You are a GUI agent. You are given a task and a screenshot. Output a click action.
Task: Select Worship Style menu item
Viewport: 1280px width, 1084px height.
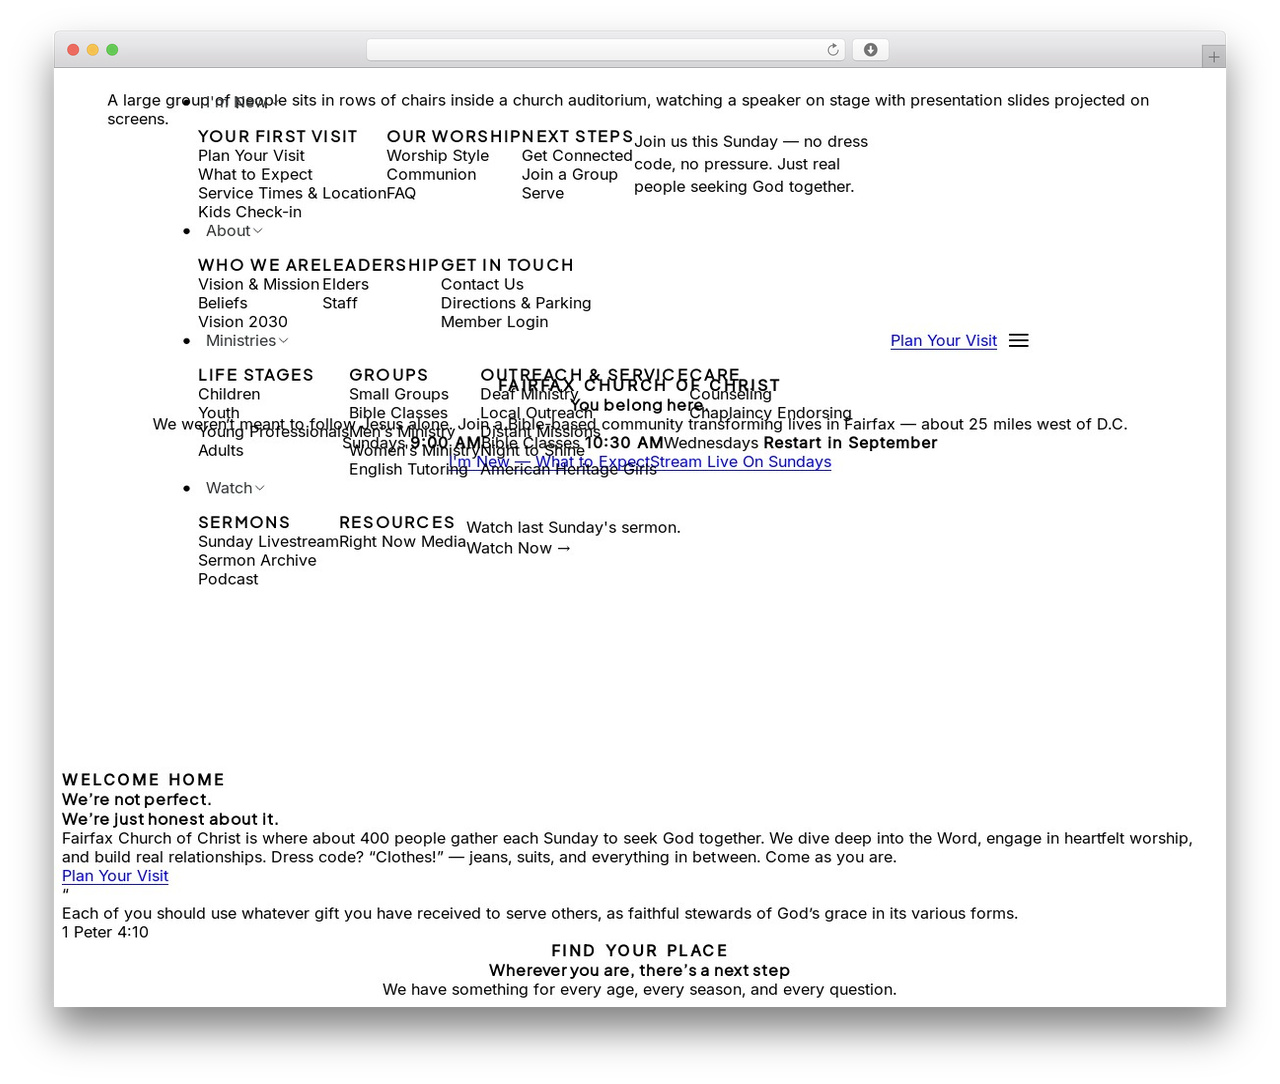coord(438,156)
